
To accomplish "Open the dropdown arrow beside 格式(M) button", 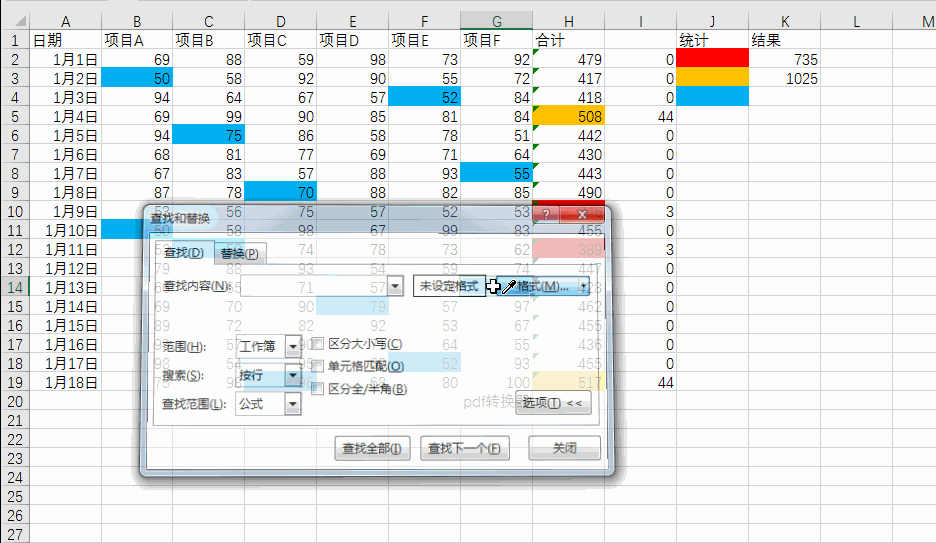I will (x=583, y=286).
